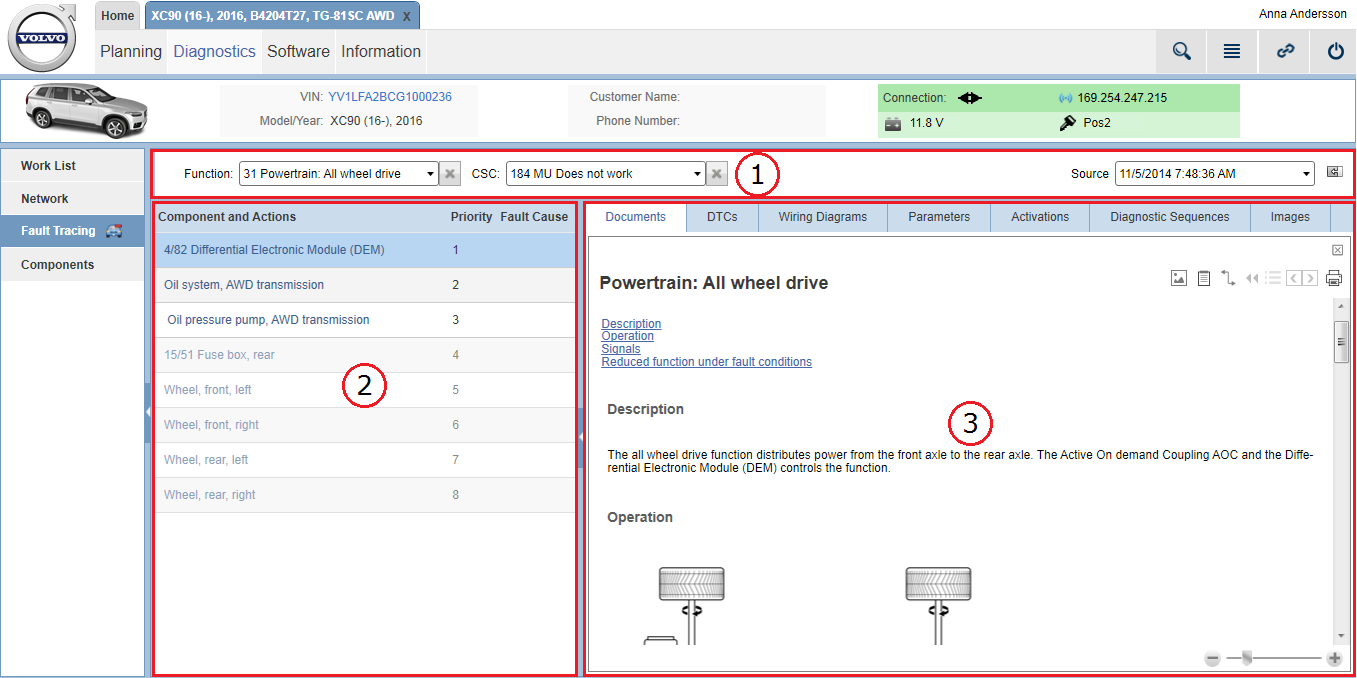
Task: Open the Information menu
Action: 381,51
